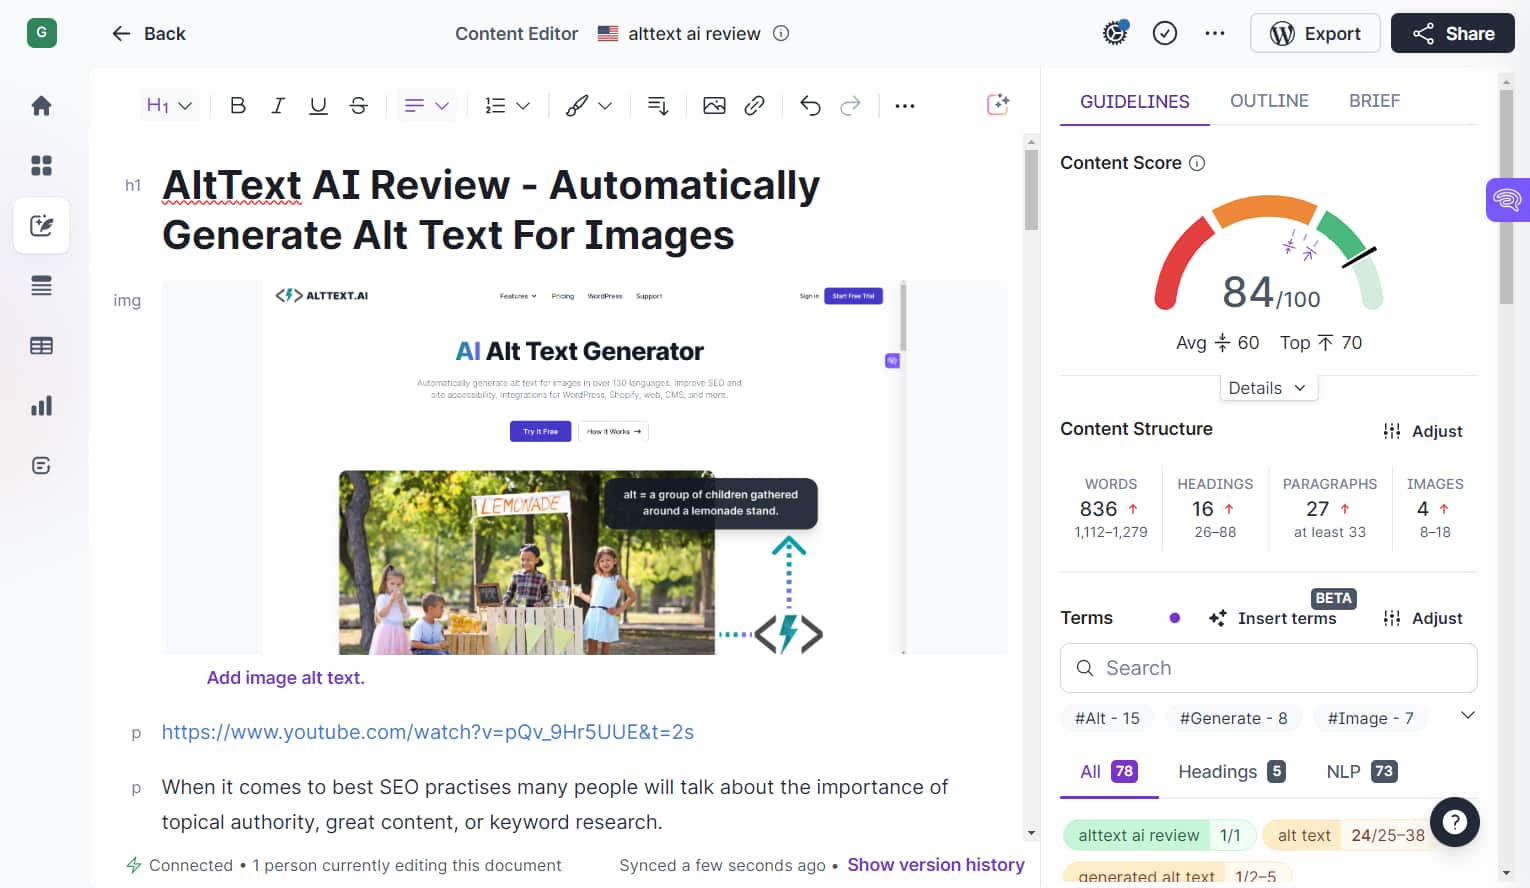The height and width of the screenshot is (888, 1530).
Task: Open the YouTube watch URL link
Action: coord(428,732)
